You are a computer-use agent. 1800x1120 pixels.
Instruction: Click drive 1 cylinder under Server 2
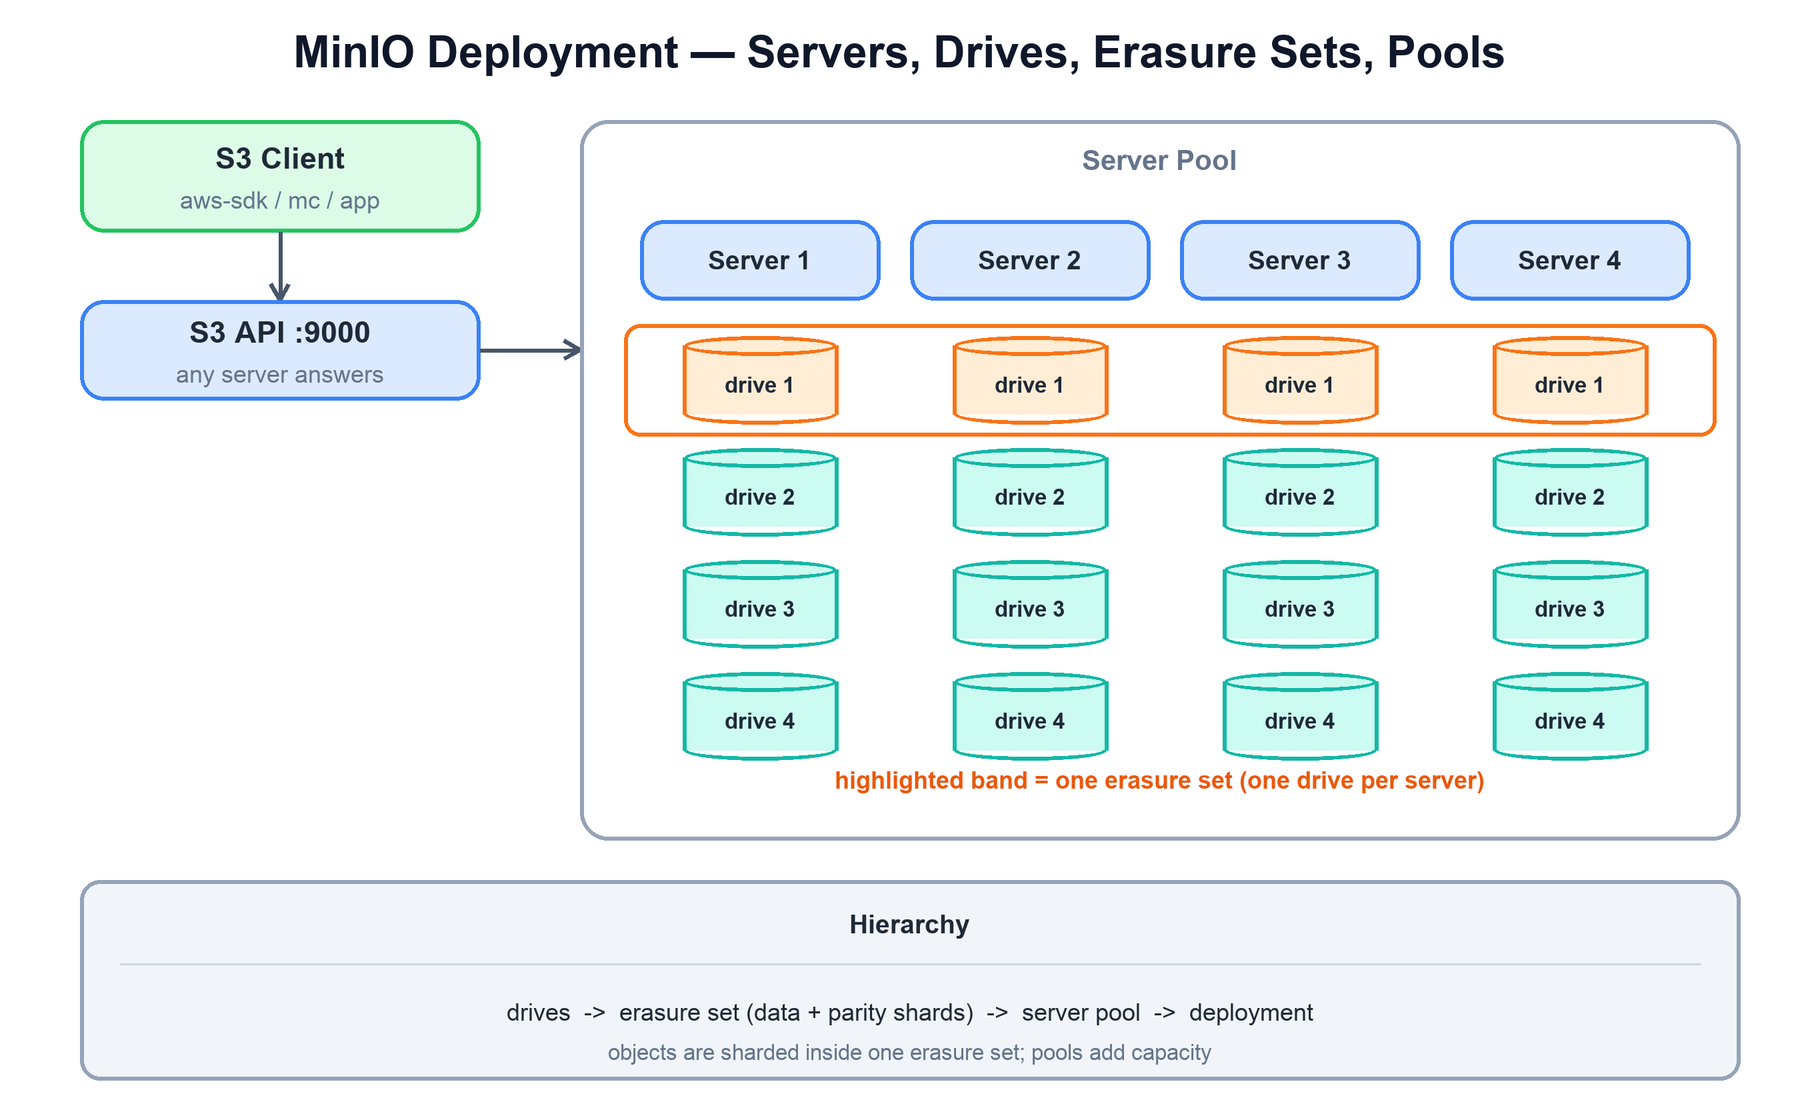click(1030, 381)
